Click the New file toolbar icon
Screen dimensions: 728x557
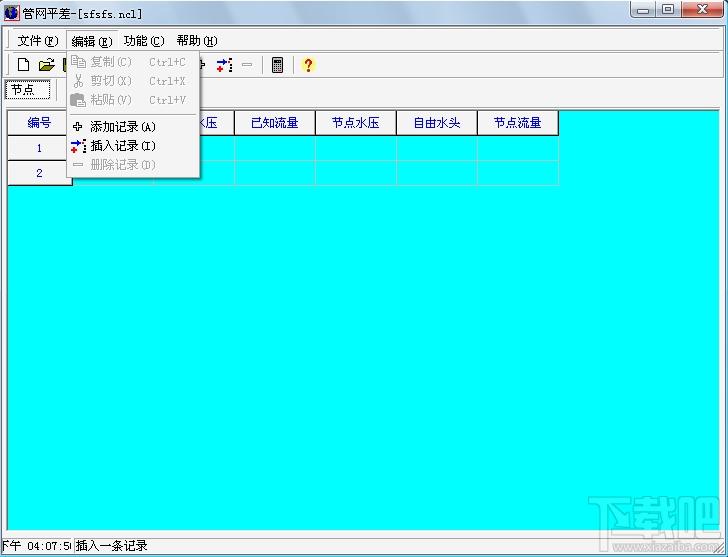tap(23, 65)
